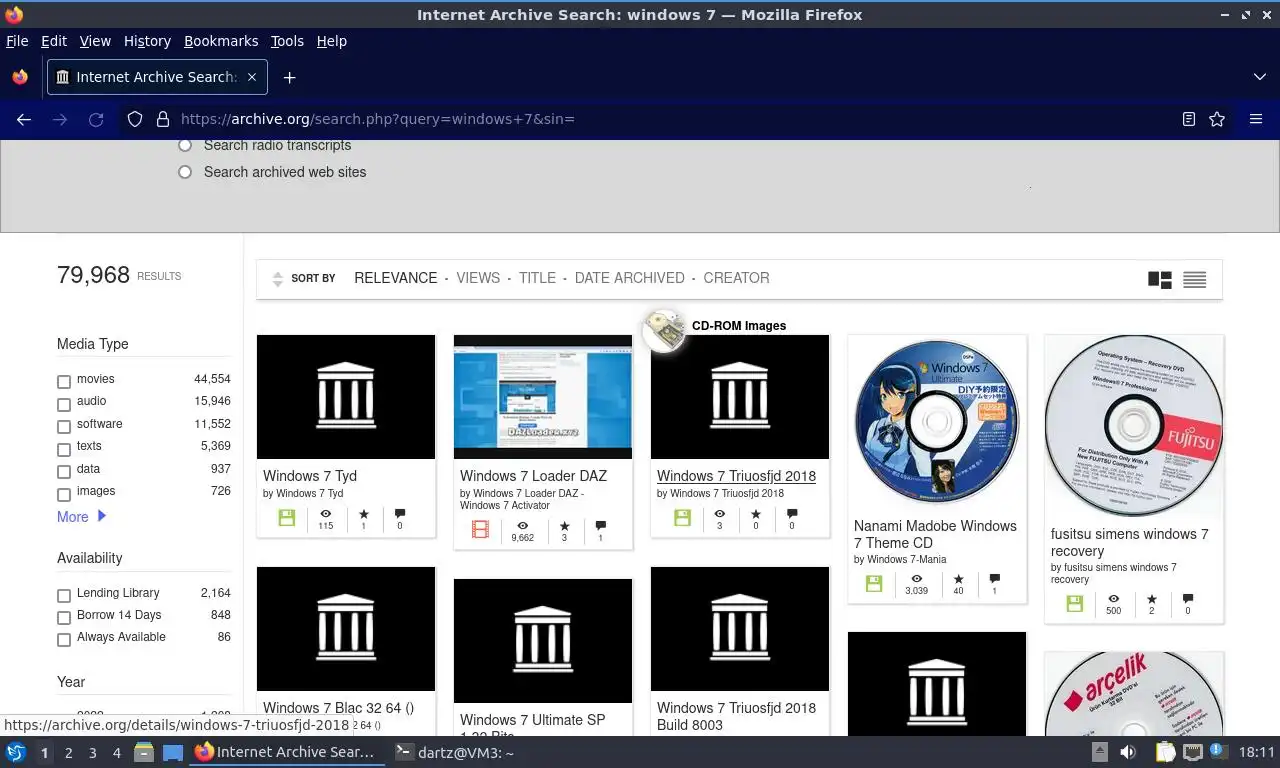This screenshot has width=1280, height=768.
Task: Click software floppy icon on Windows 7 Tyd
Action: [x=287, y=518]
